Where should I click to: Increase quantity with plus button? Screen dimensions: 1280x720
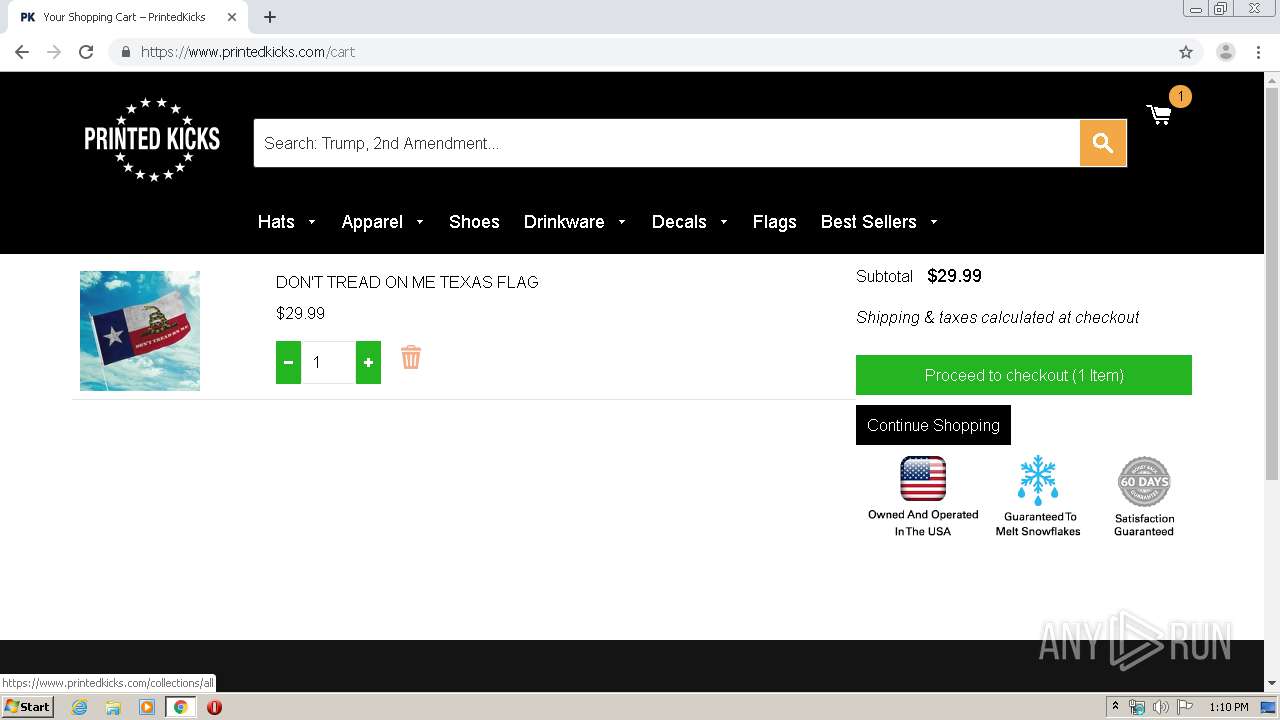(368, 362)
